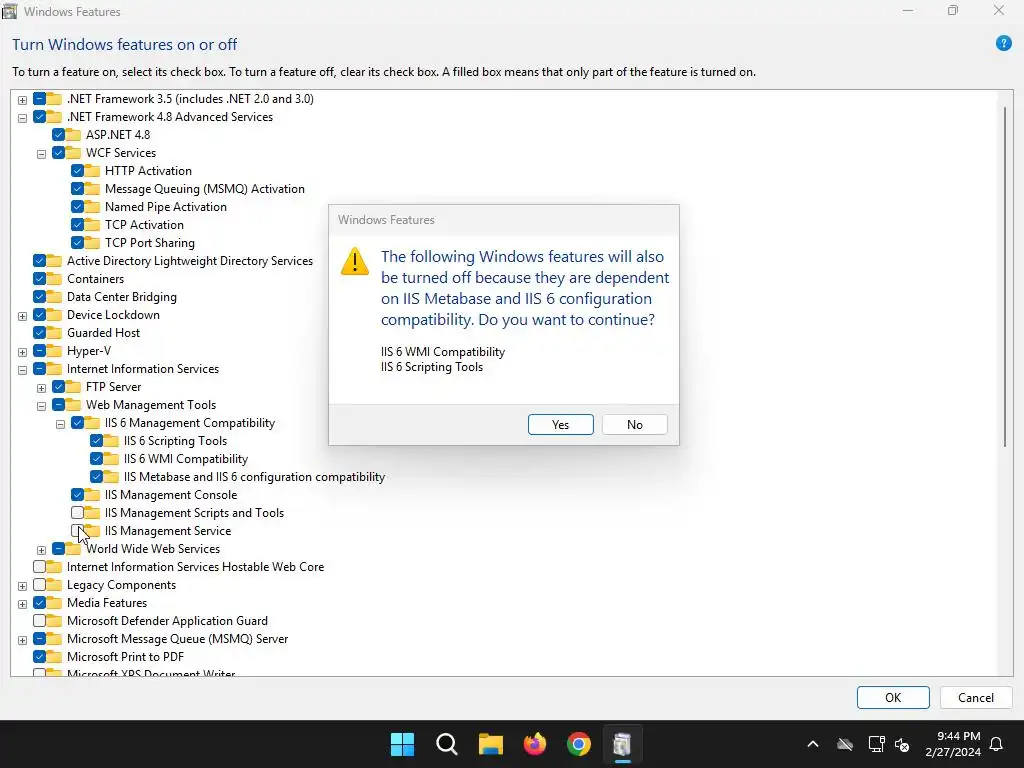Open Windows Start menu icon
1024x768 pixels.
coord(402,744)
